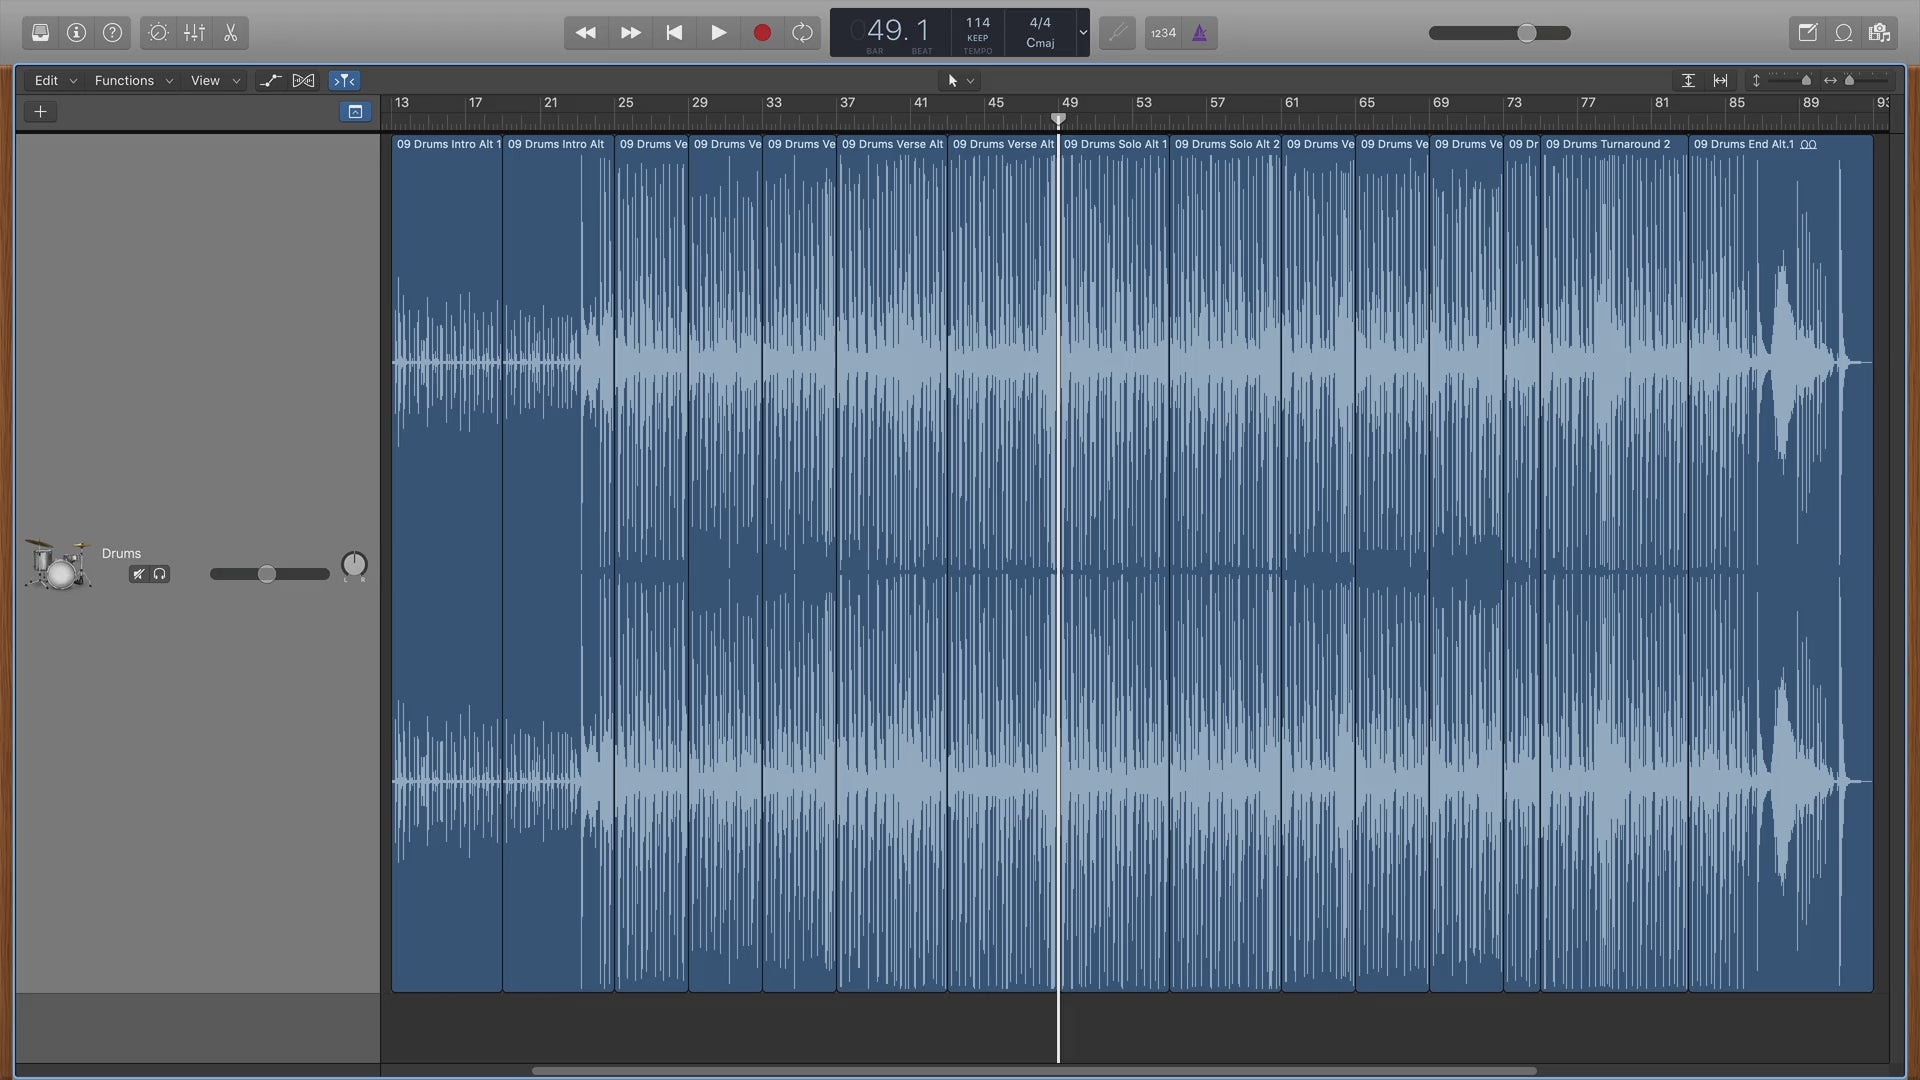Toggle the metronome click
Screen dimensions: 1920x1080
tap(1199, 33)
